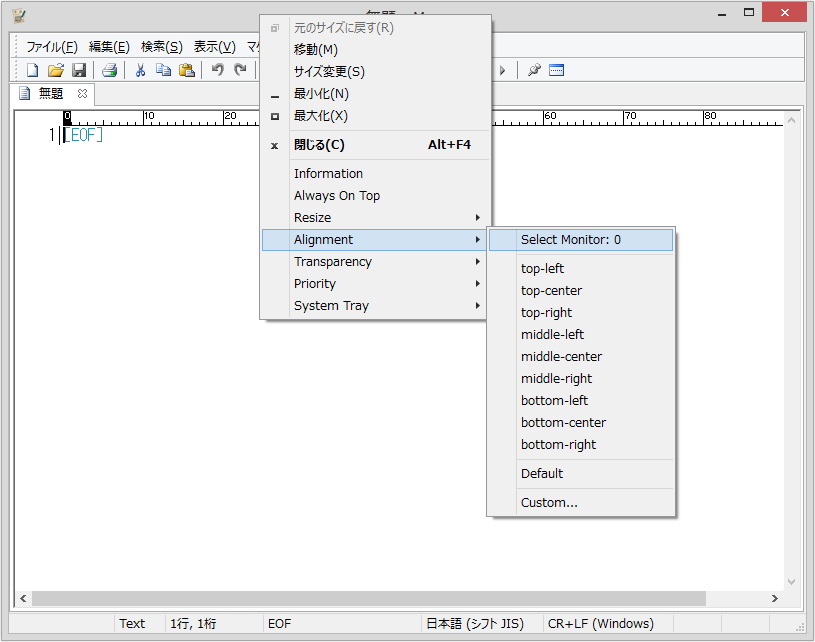Align window to top-right
This screenshot has height=642, width=815.
pos(581,312)
